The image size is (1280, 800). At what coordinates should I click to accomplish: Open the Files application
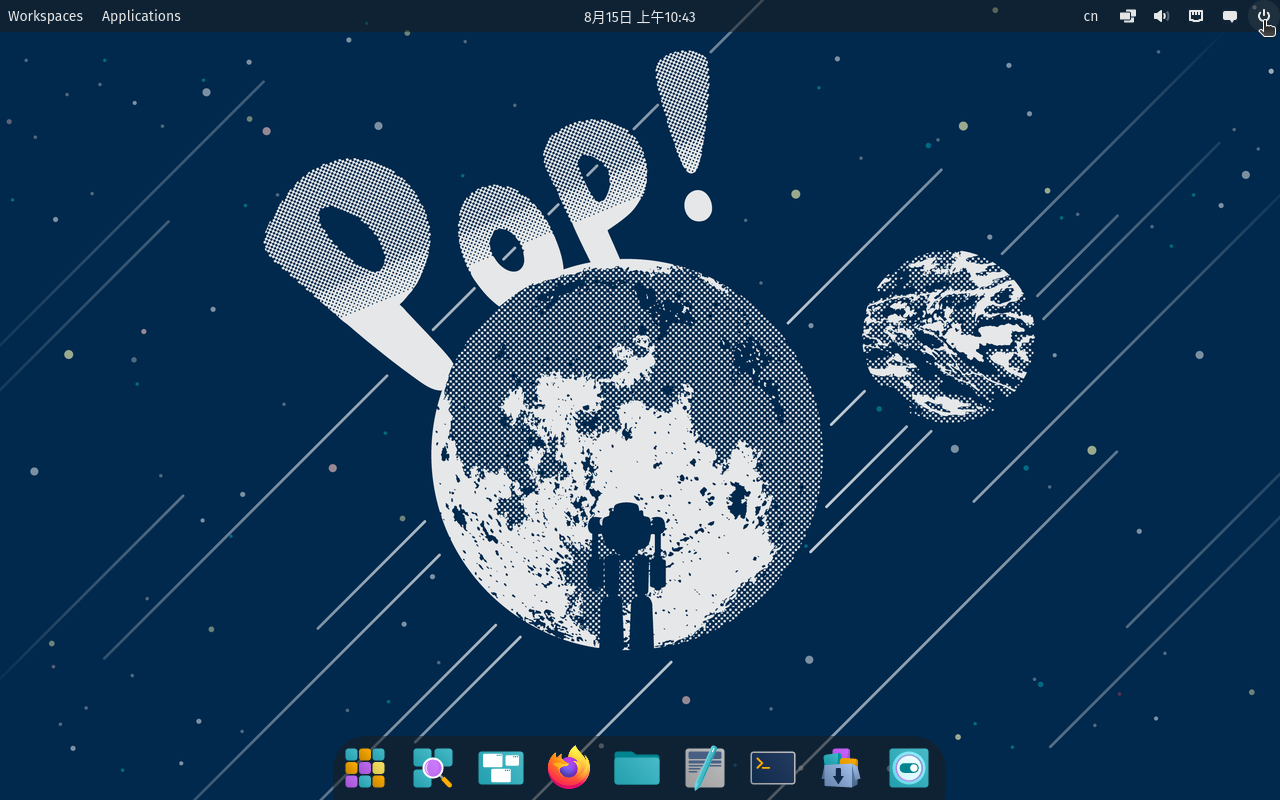tap(636, 767)
